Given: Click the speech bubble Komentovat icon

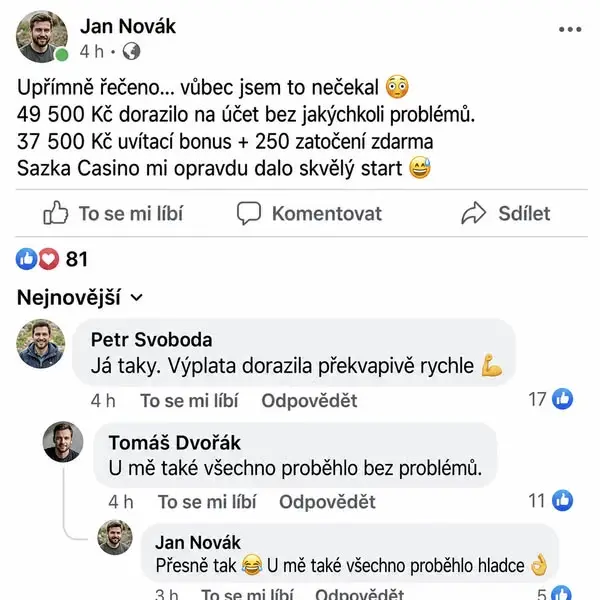Looking at the screenshot, I should click(x=249, y=213).
